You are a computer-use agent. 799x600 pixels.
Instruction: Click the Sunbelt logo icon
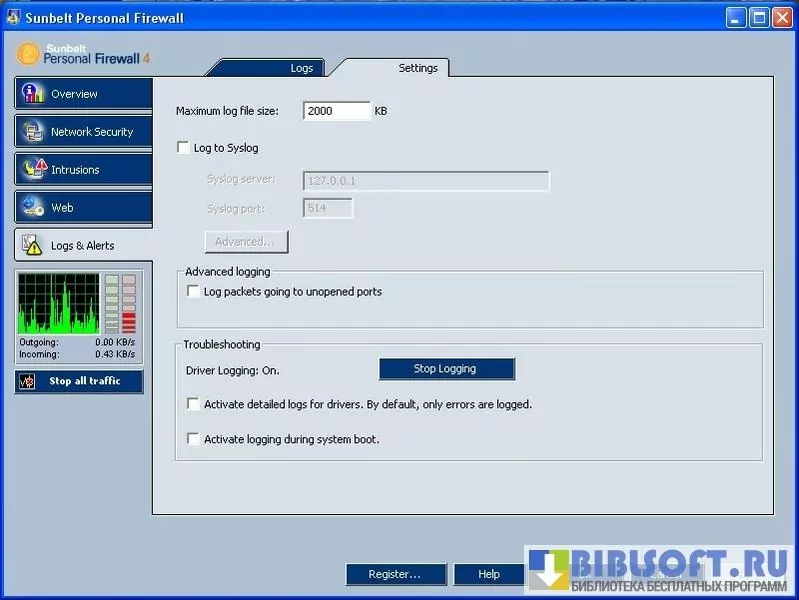(x=29, y=54)
